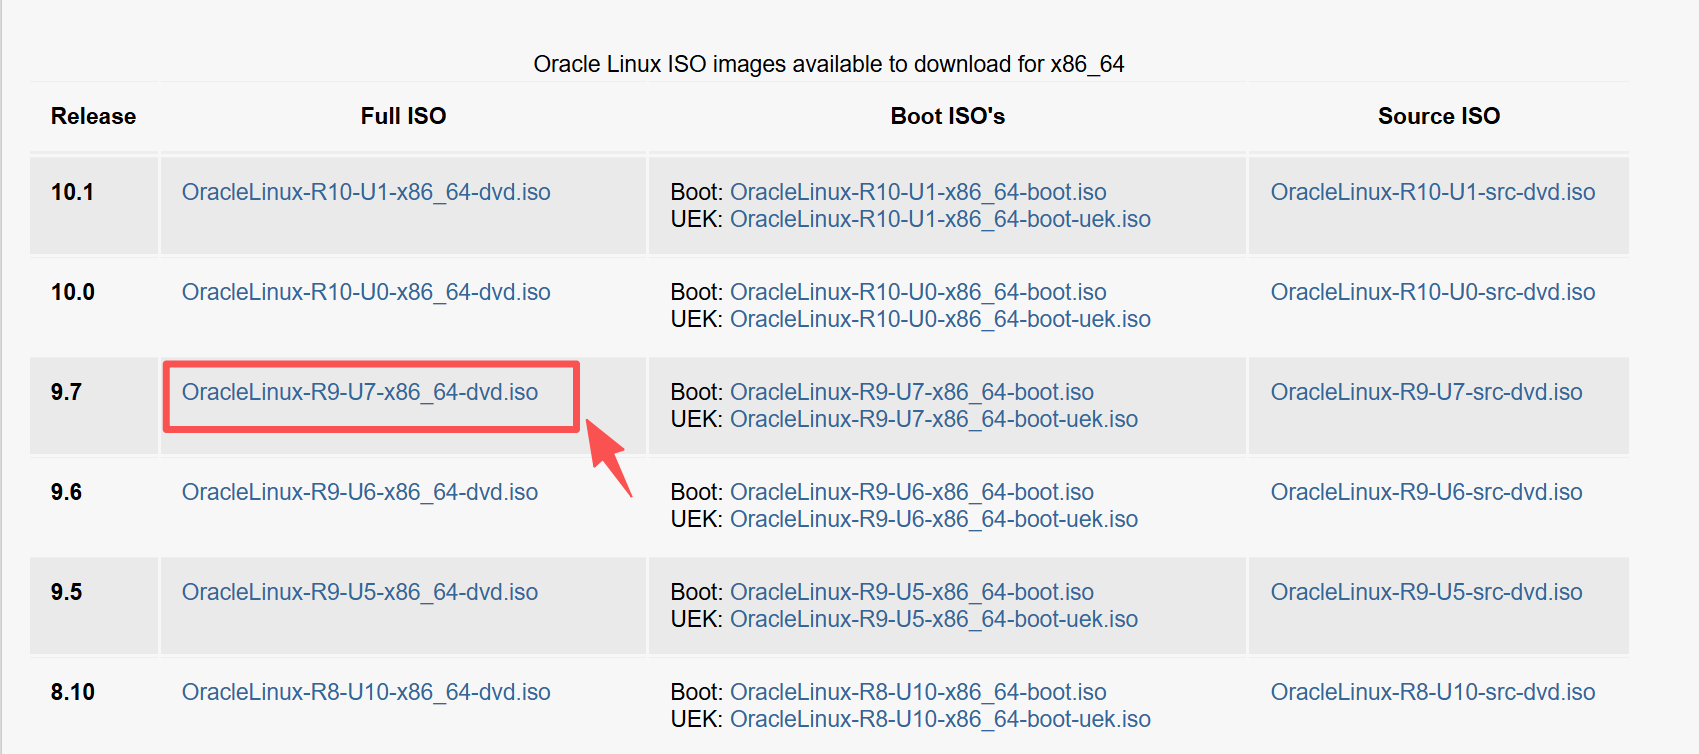Click the R9-U6 source DVD link

tap(1427, 492)
